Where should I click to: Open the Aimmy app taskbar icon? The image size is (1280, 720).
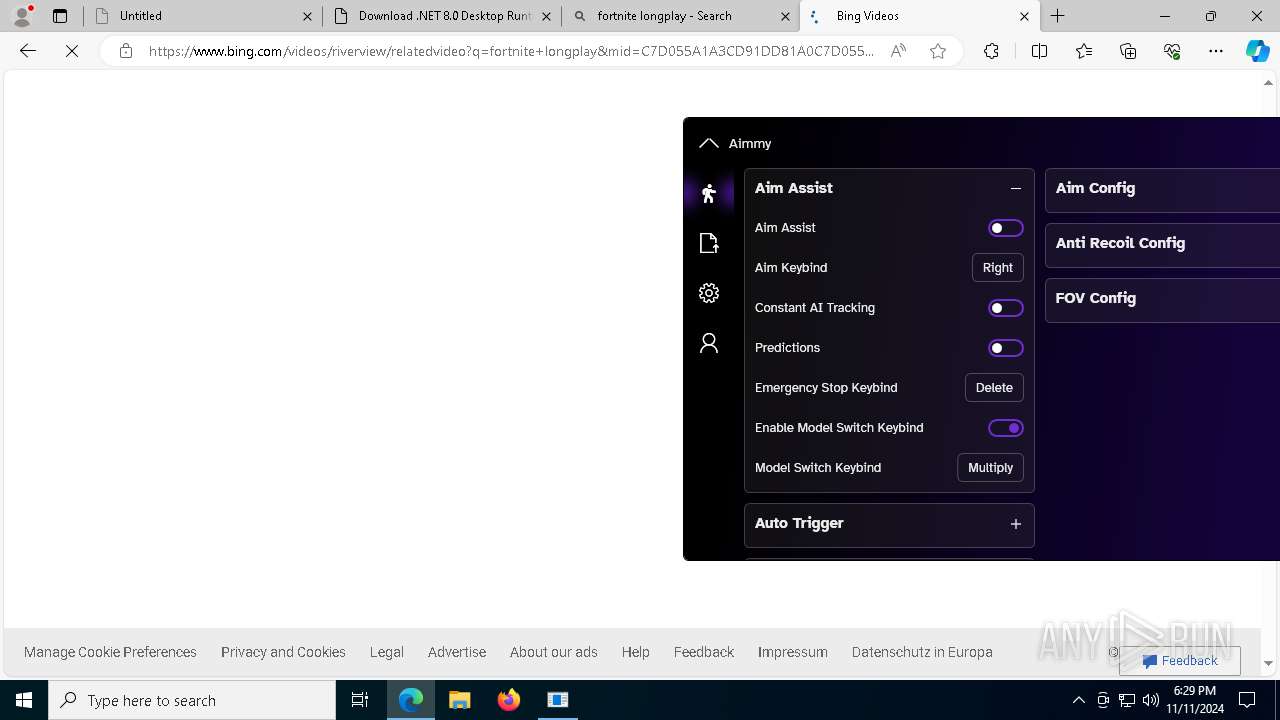pos(558,700)
